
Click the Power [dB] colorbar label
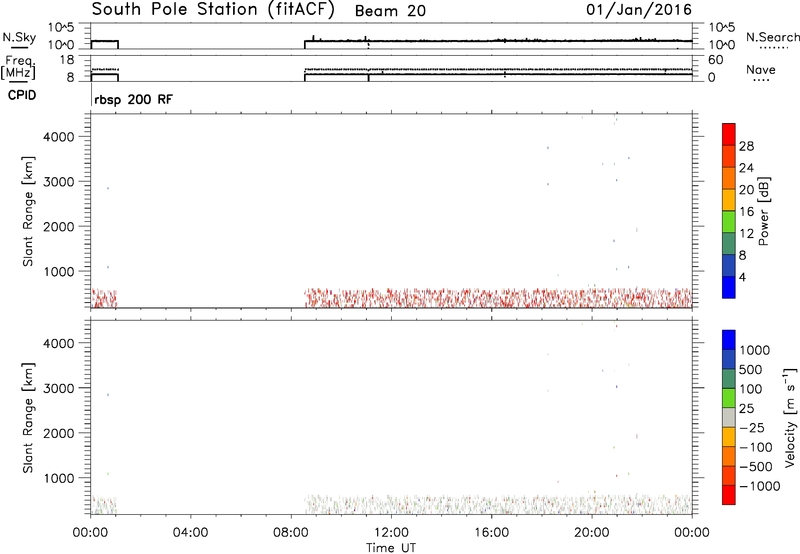tap(763, 211)
